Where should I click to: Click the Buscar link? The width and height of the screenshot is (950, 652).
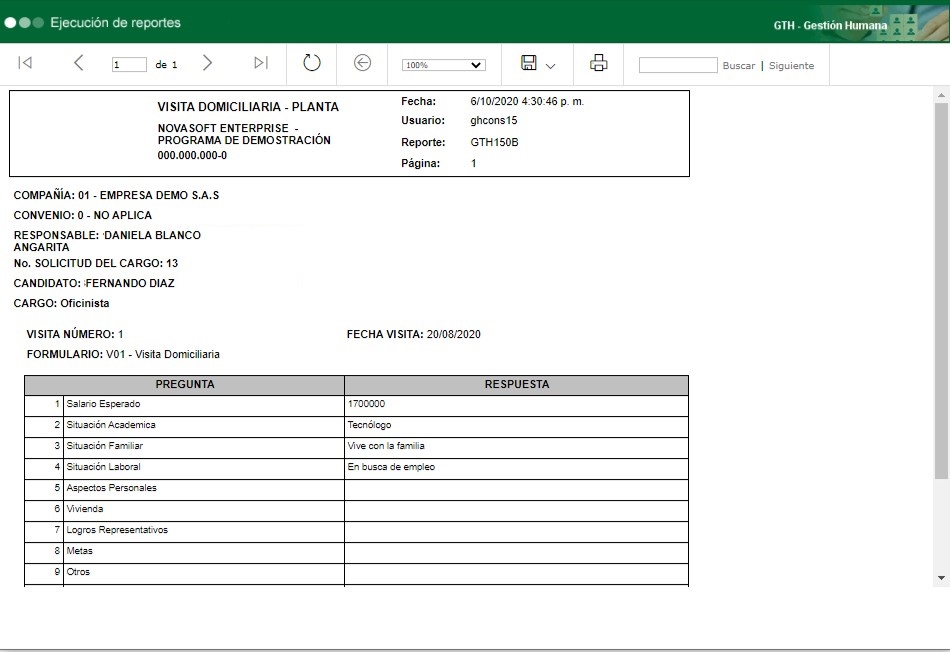[x=739, y=66]
